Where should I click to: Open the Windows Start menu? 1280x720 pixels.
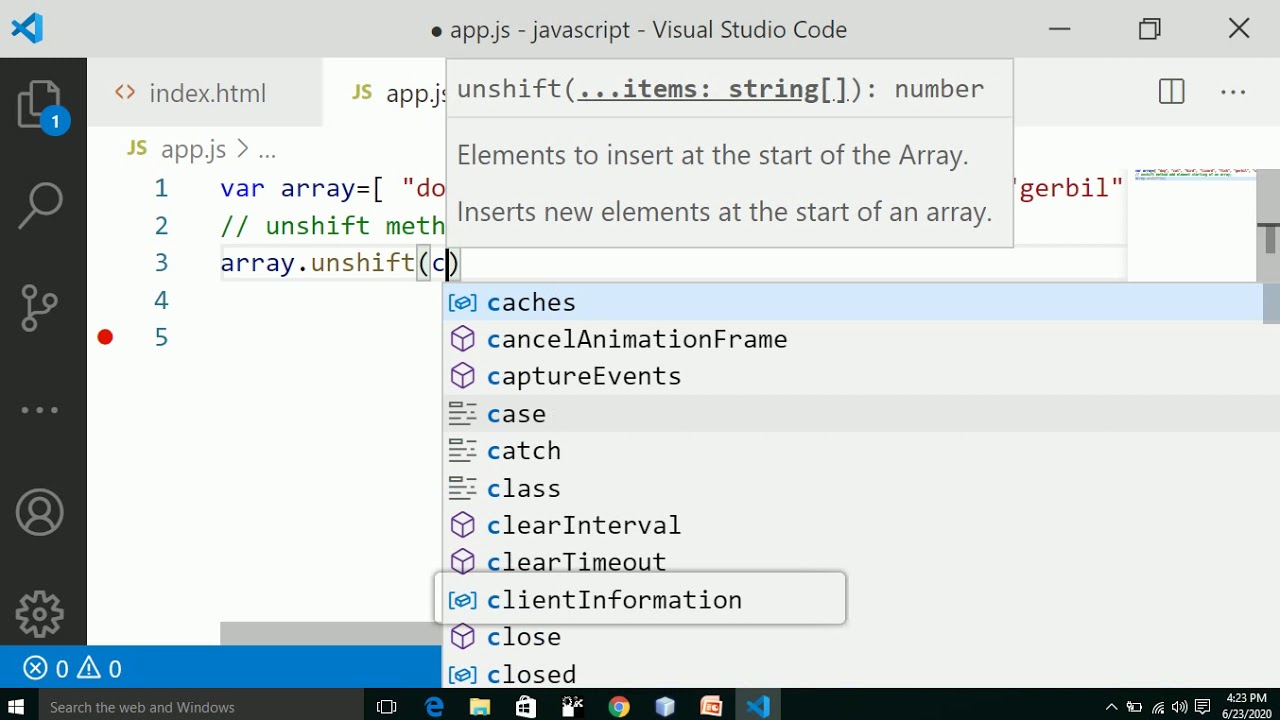(x=16, y=707)
